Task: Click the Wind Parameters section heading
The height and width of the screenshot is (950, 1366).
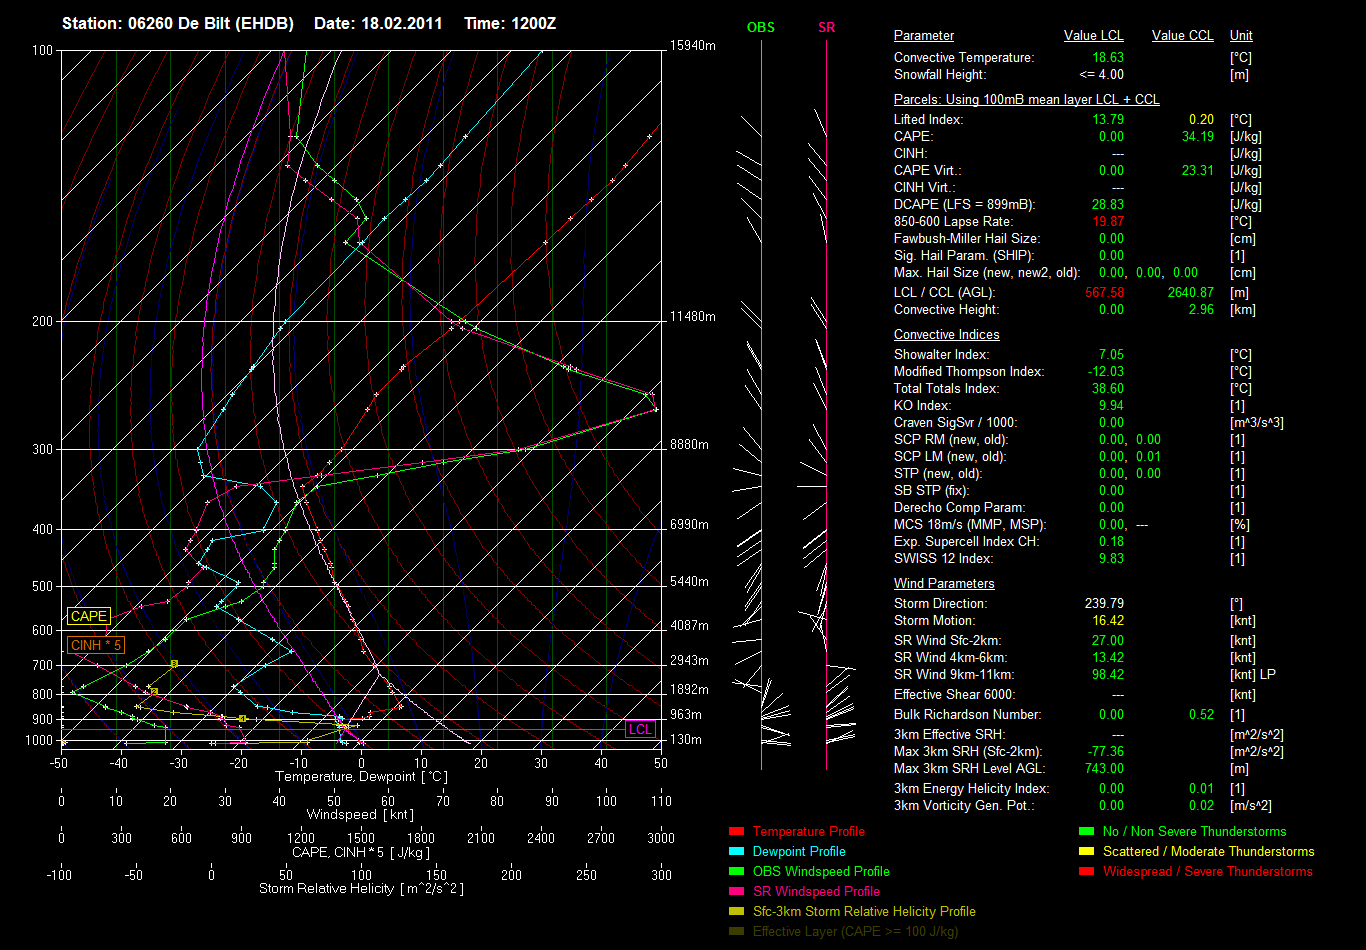Action: 944,583
